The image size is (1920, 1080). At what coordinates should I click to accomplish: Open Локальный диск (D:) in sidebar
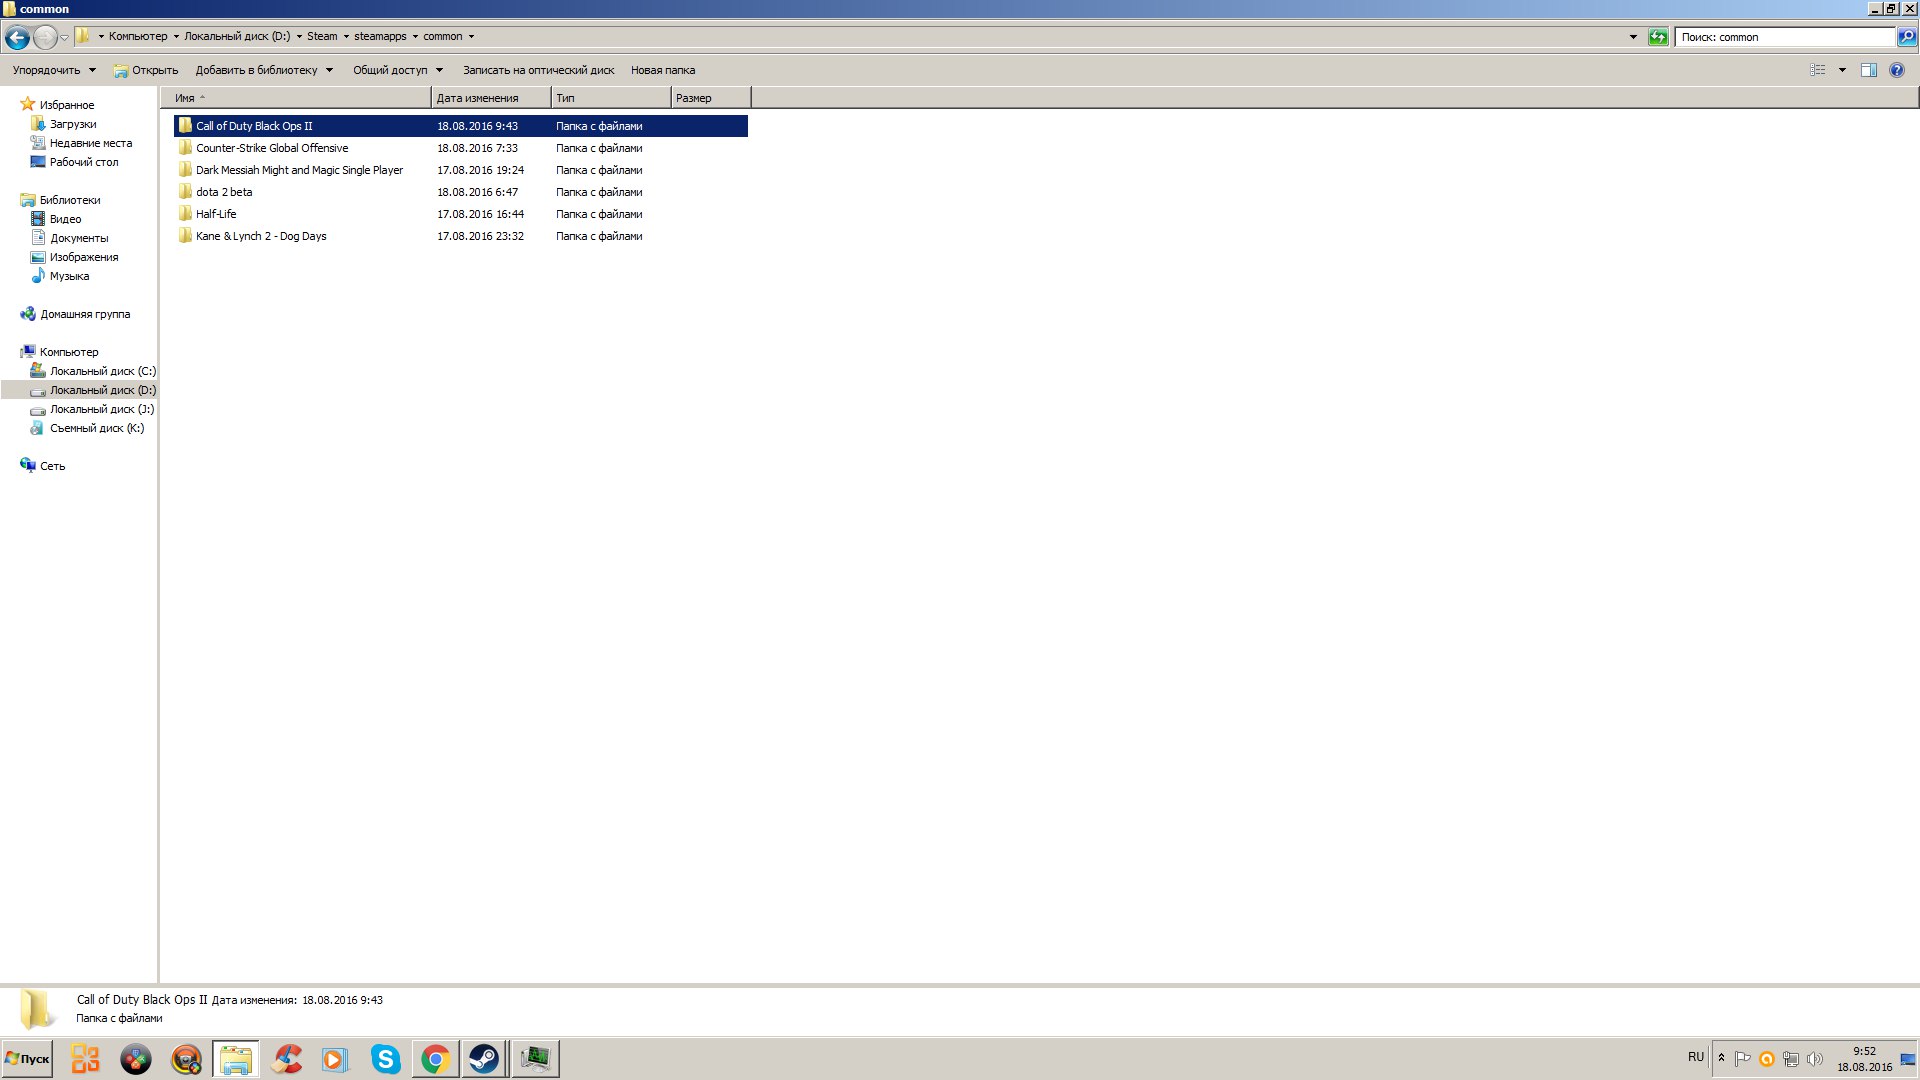pyautogui.click(x=103, y=390)
